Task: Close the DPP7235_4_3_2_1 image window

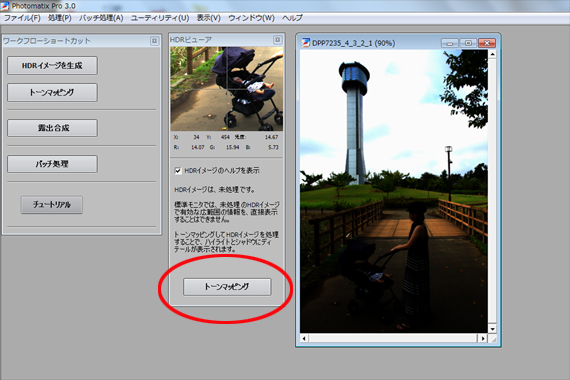Action: 487,43
